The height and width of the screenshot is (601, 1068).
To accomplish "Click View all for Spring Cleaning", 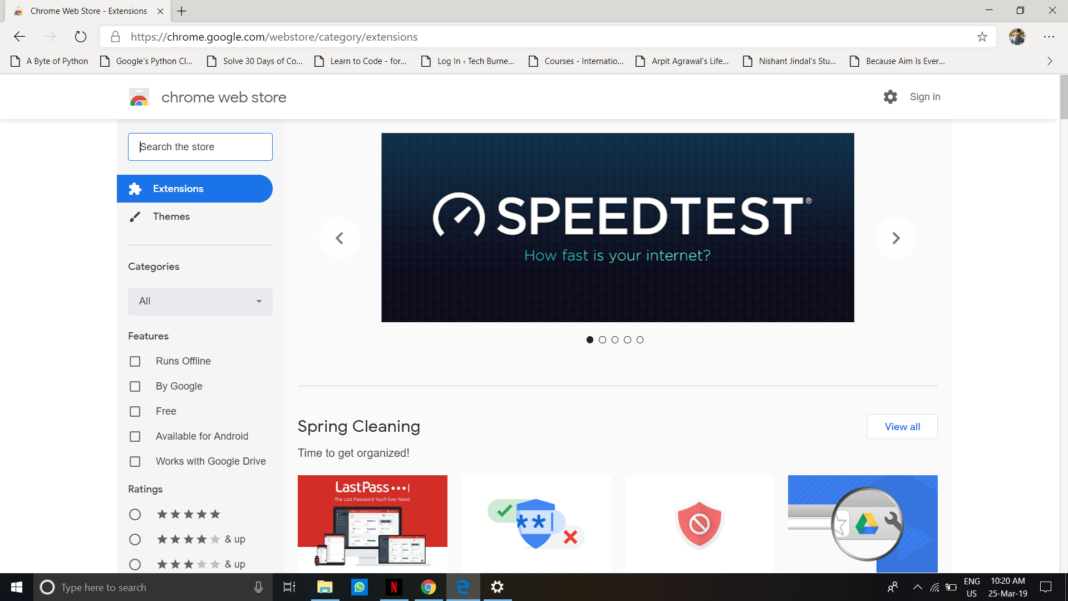I will point(902,427).
